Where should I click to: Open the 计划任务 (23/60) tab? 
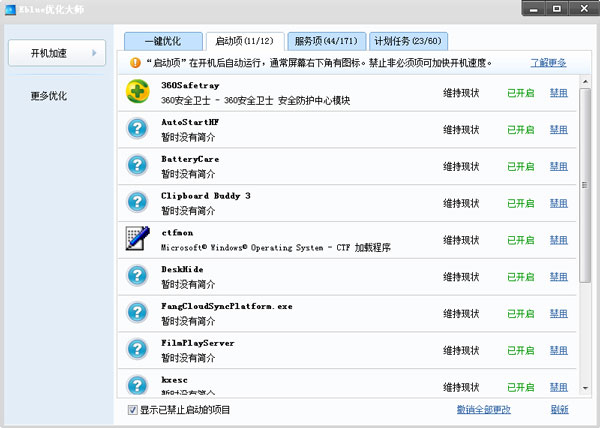[408, 41]
